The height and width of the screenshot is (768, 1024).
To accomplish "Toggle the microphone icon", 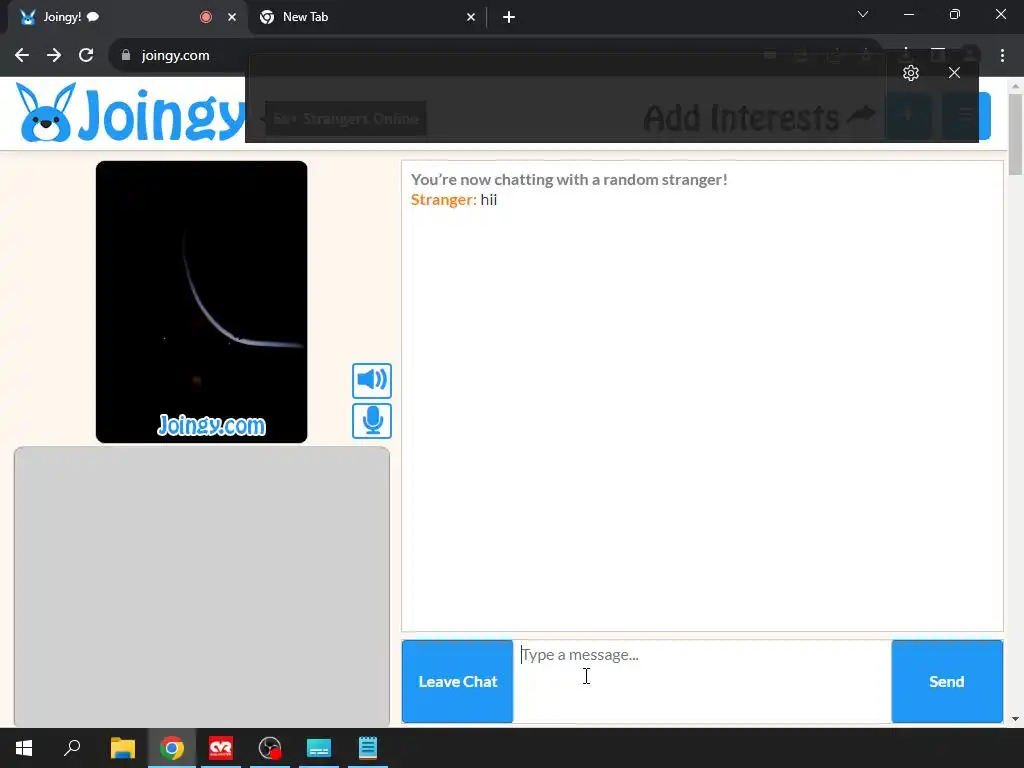I will tap(372, 421).
